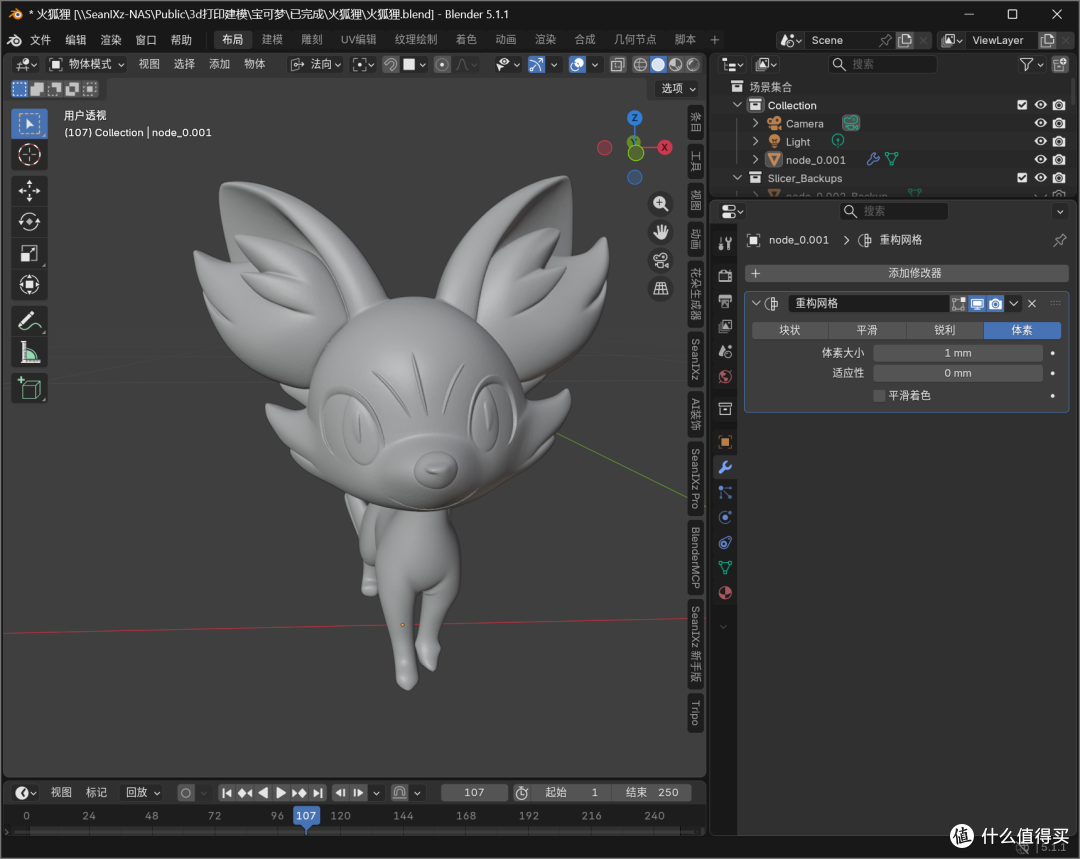Click the pan hand viewport icon
The width and height of the screenshot is (1080, 859).
pyautogui.click(x=661, y=232)
